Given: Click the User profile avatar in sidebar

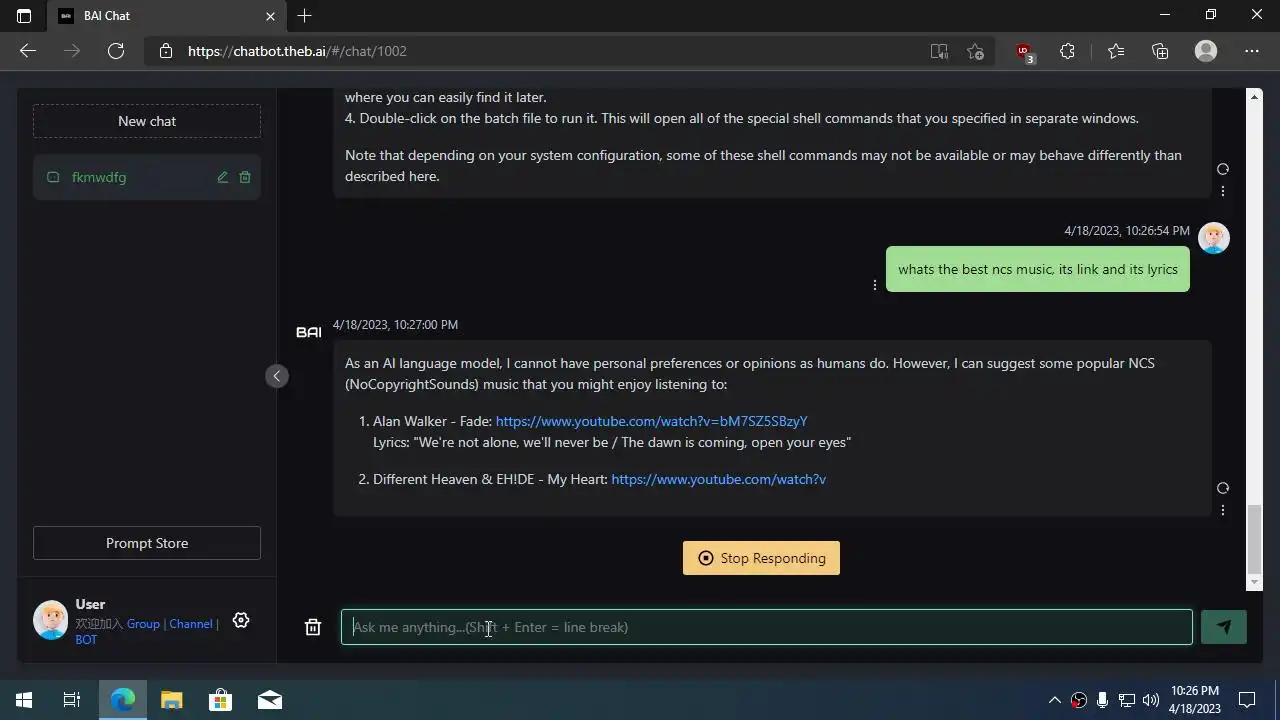Looking at the screenshot, I should click(51, 620).
